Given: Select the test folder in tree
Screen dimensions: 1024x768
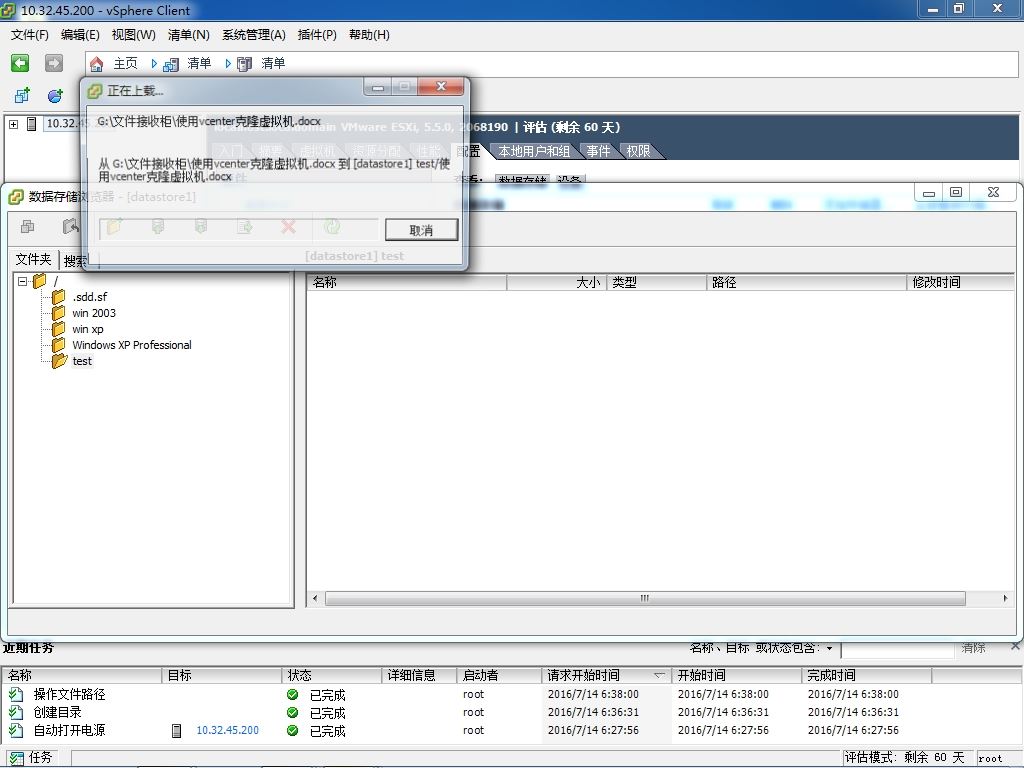Looking at the screenshot, I should pyautogui.click(x=82, y=361).
